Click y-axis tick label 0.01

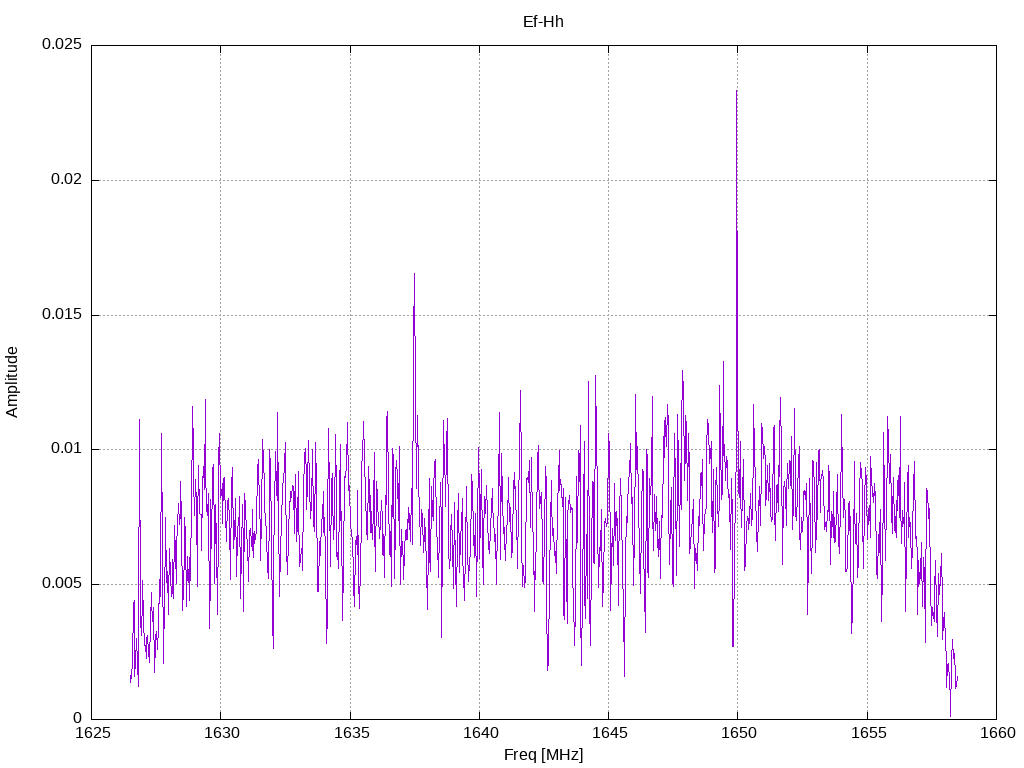67,448
